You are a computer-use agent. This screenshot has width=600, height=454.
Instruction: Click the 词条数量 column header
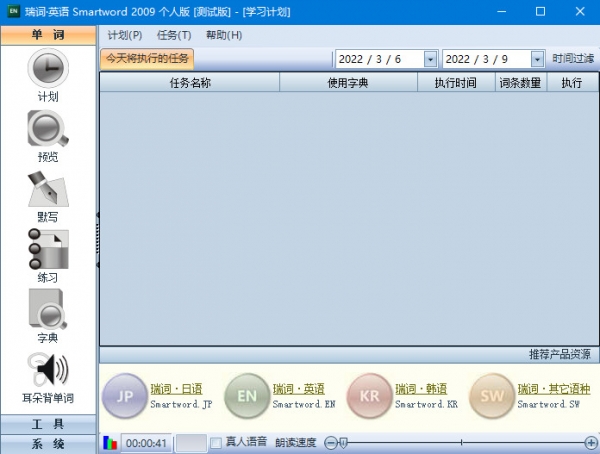click(520, 83)
